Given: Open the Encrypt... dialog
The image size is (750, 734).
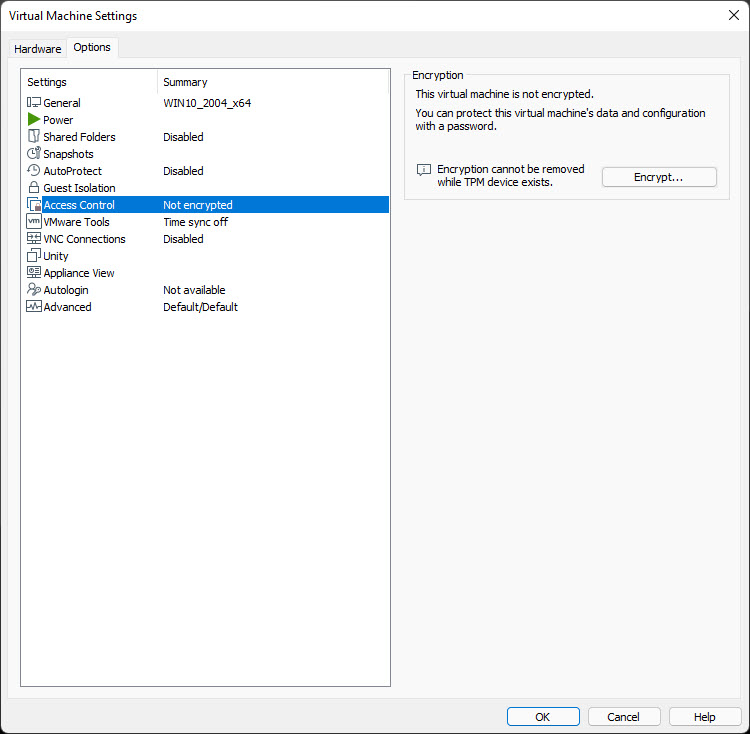Looking at the screenshot, I should click(x=659, y=177).
